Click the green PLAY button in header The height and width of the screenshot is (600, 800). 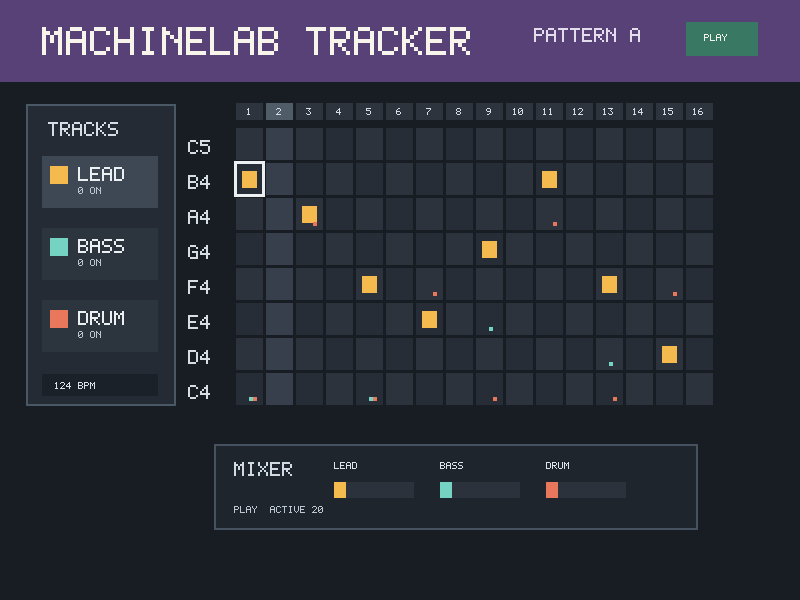click(721, 39)
